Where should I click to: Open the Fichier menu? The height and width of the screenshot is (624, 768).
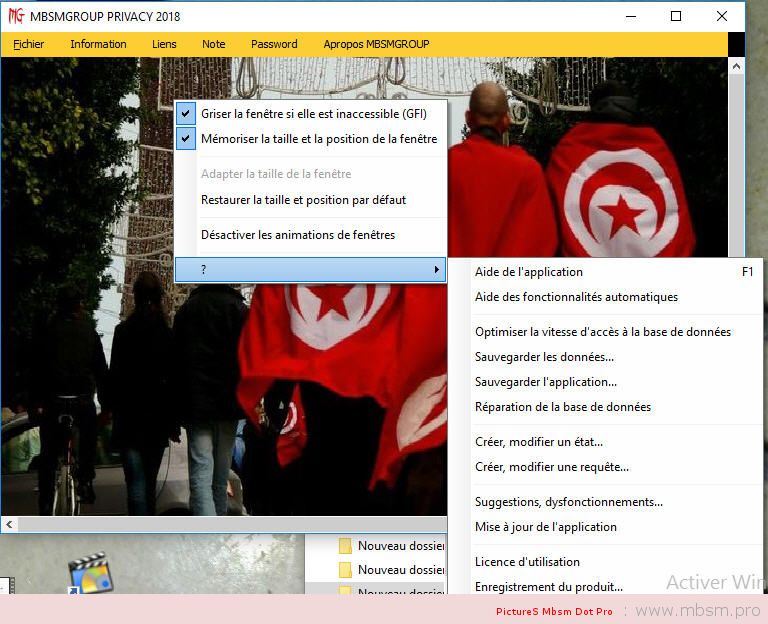tap(29, 44)
